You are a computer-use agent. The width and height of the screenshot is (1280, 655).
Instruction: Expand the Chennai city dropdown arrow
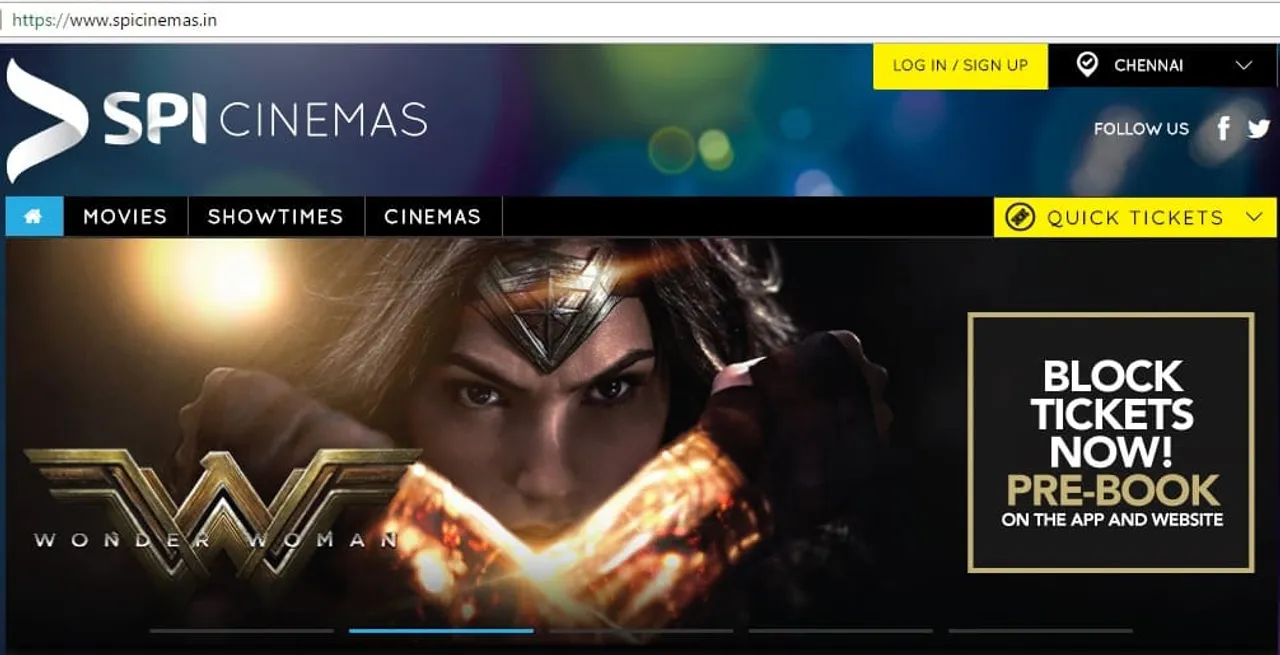[1243, 65]
